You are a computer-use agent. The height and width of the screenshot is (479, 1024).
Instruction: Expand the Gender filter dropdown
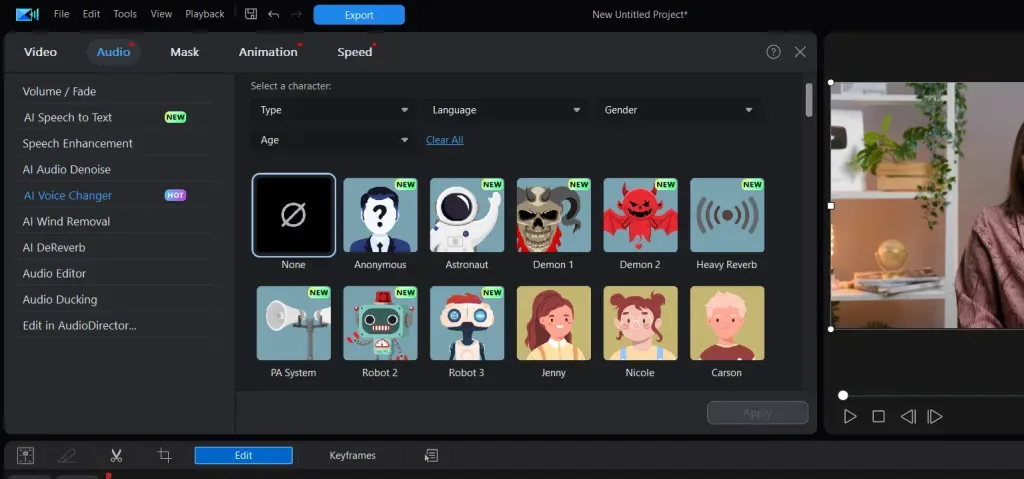tap(677, 110)
